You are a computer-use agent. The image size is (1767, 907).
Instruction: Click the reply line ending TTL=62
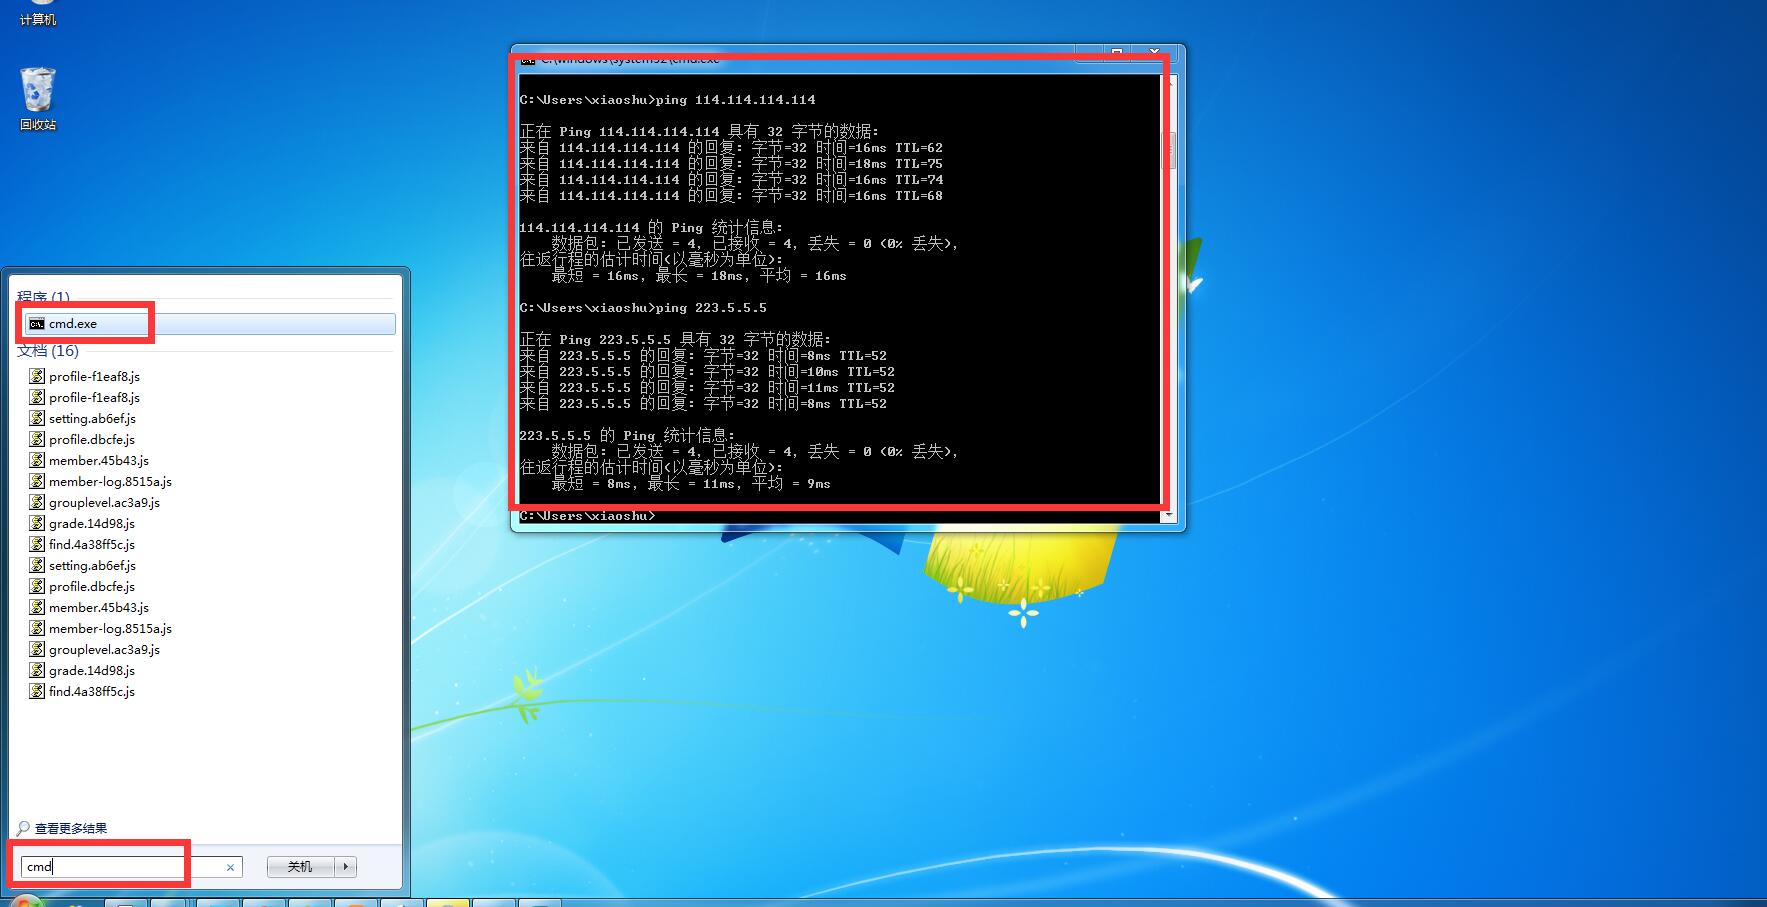click(731, 148)
